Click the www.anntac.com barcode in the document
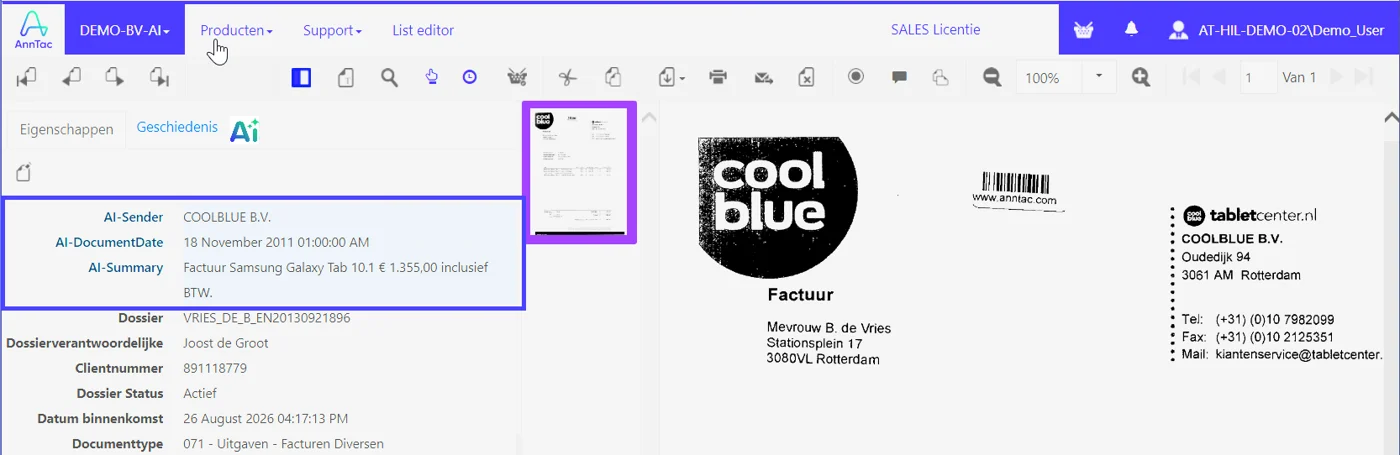 1014,189
